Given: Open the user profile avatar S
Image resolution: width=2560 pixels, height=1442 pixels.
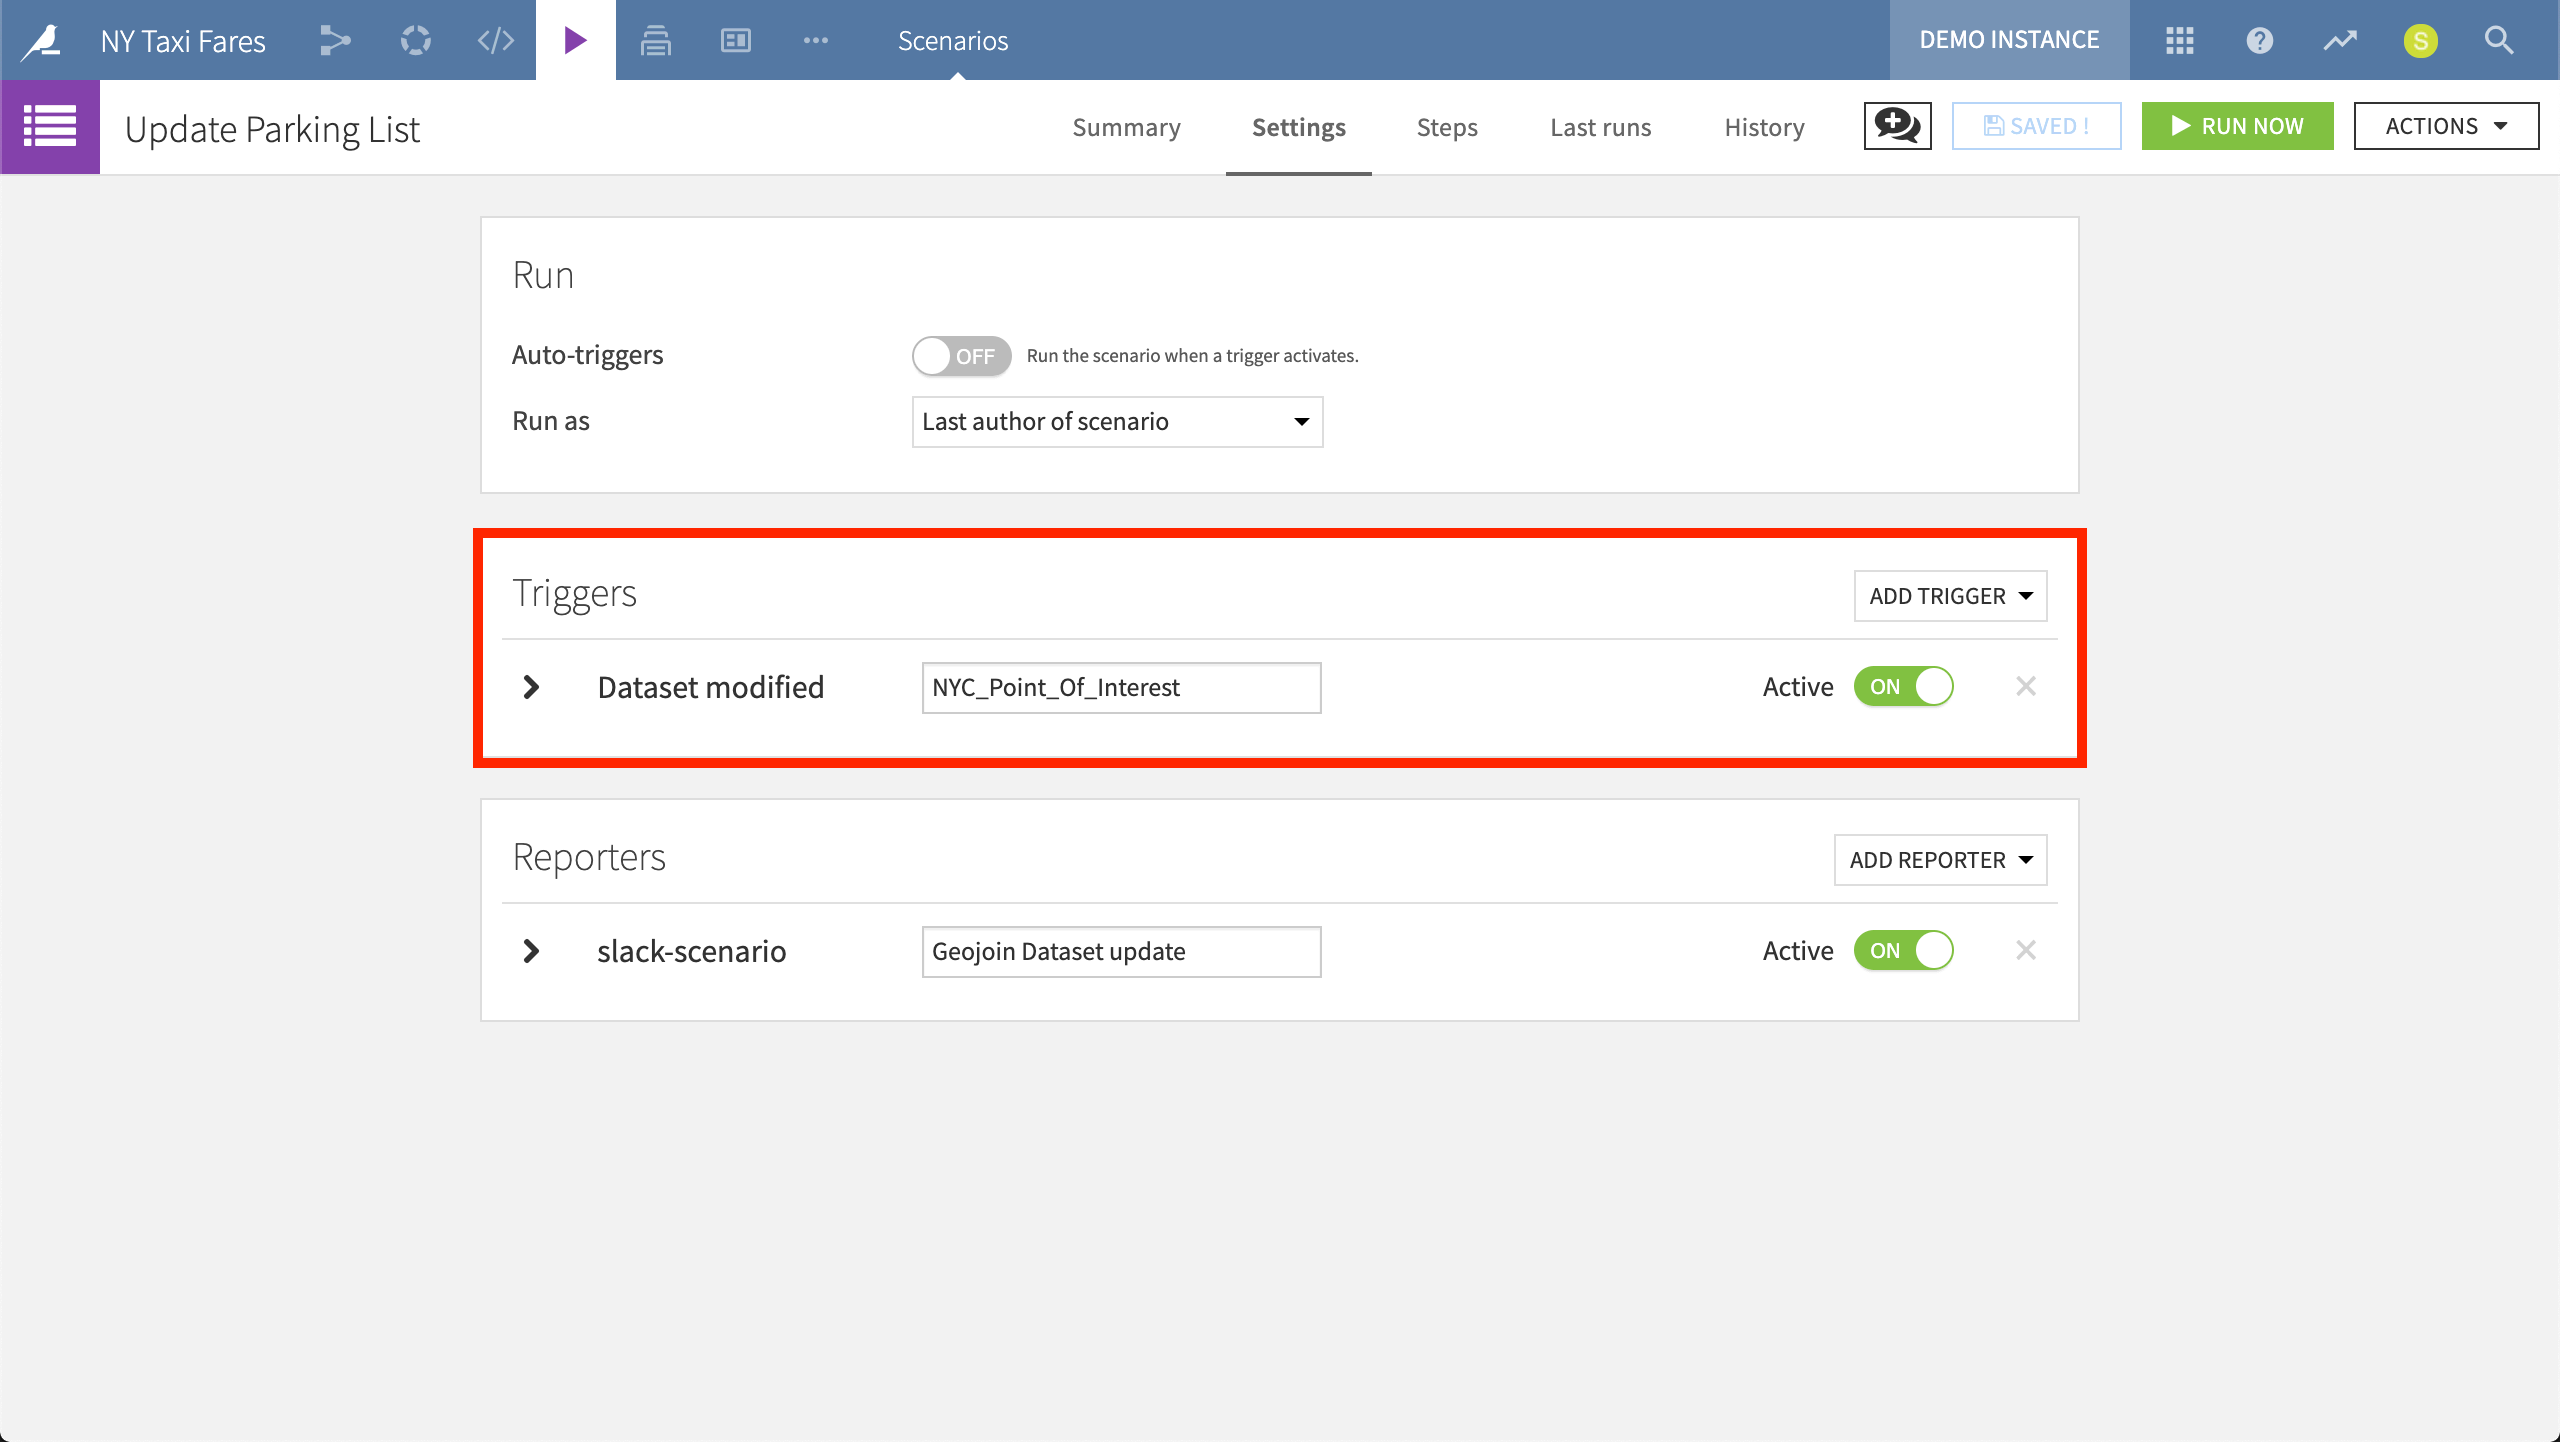Looking at the screenshot, I should click(2420, 41).
